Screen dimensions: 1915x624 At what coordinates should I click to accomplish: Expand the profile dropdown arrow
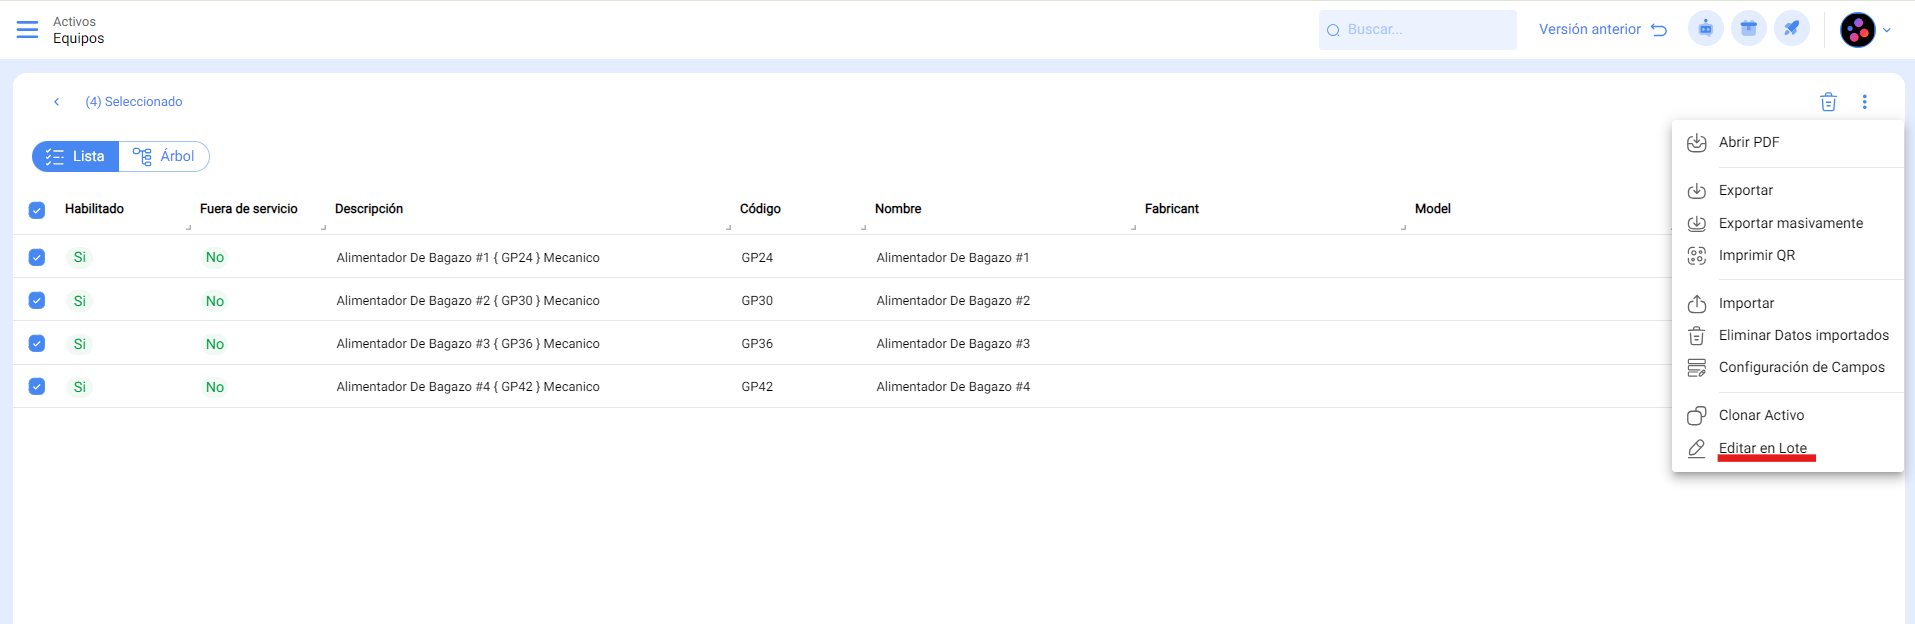(x=1887, y=30)
